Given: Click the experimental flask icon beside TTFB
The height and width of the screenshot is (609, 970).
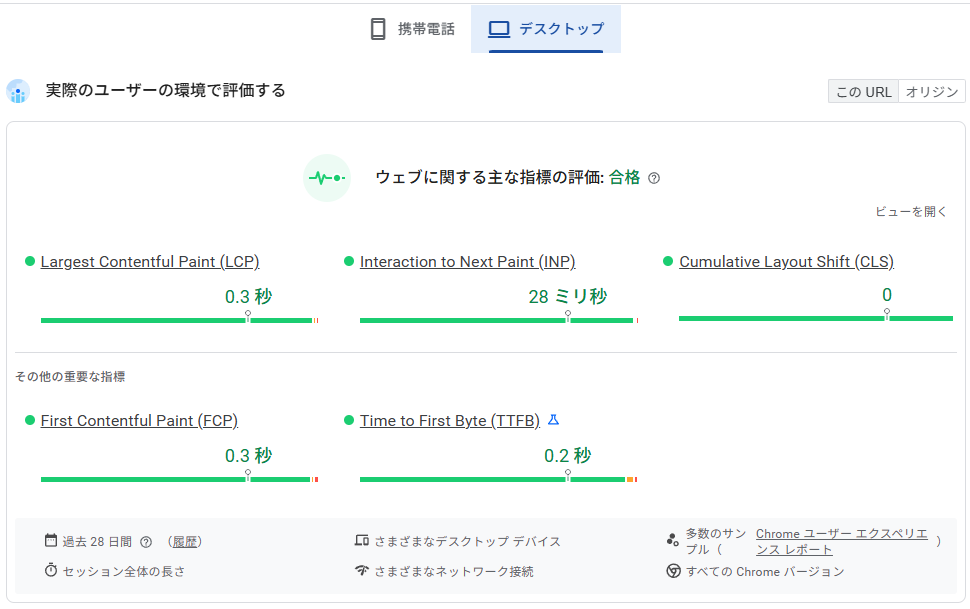Looking at the screenshot, I should coord(553,420).
